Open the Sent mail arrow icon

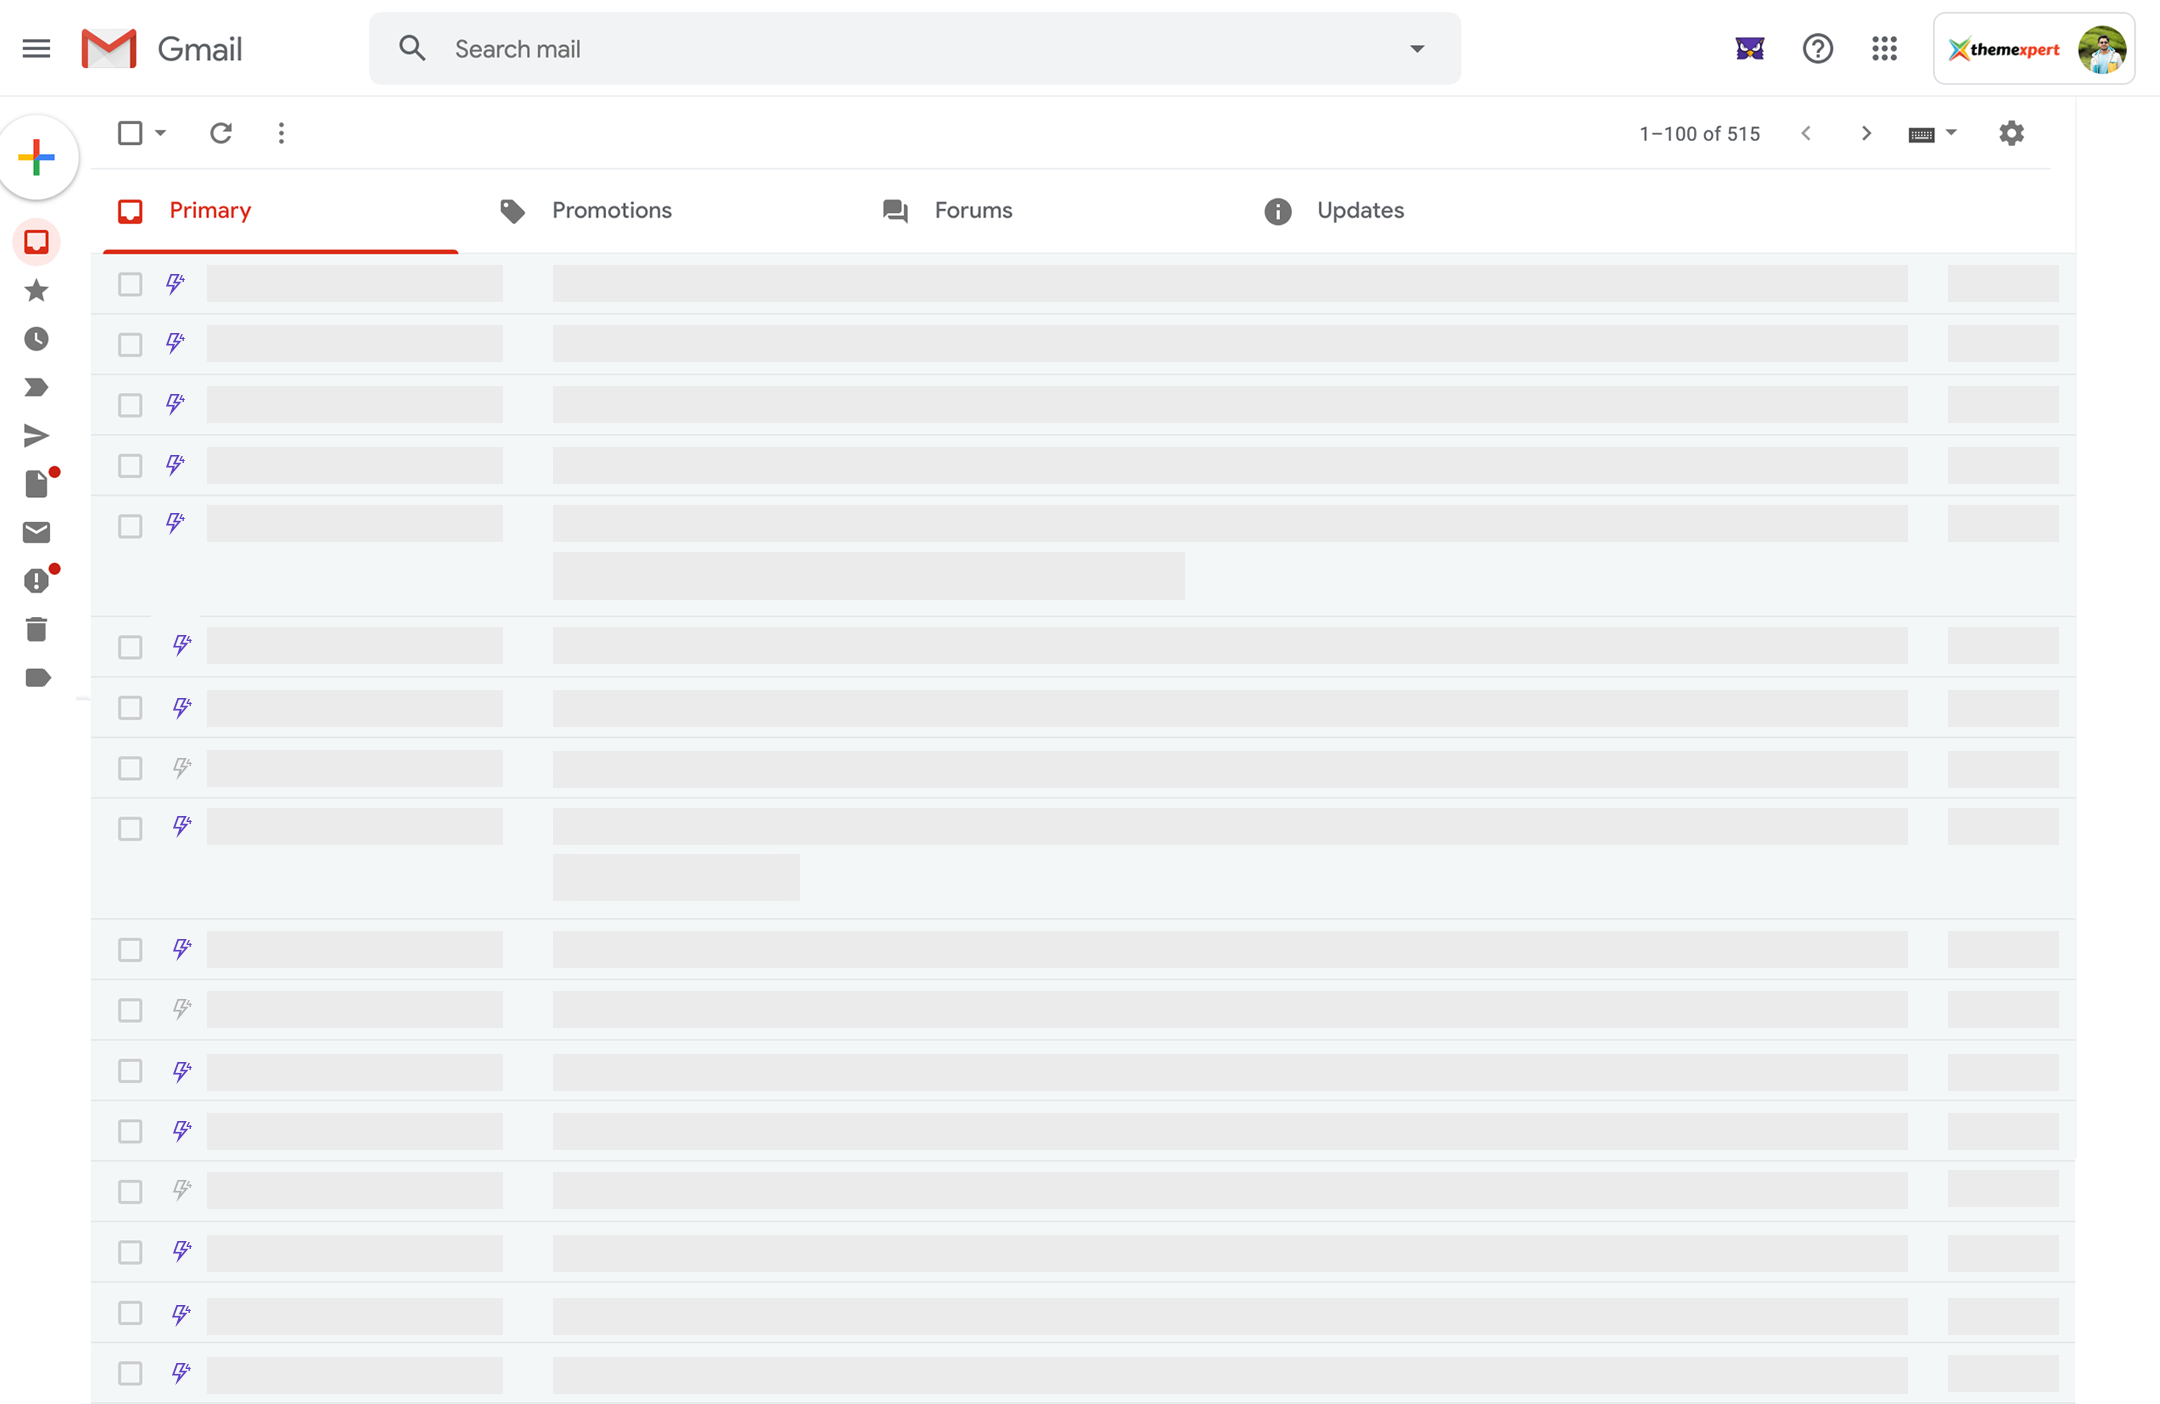pos(37,436)
